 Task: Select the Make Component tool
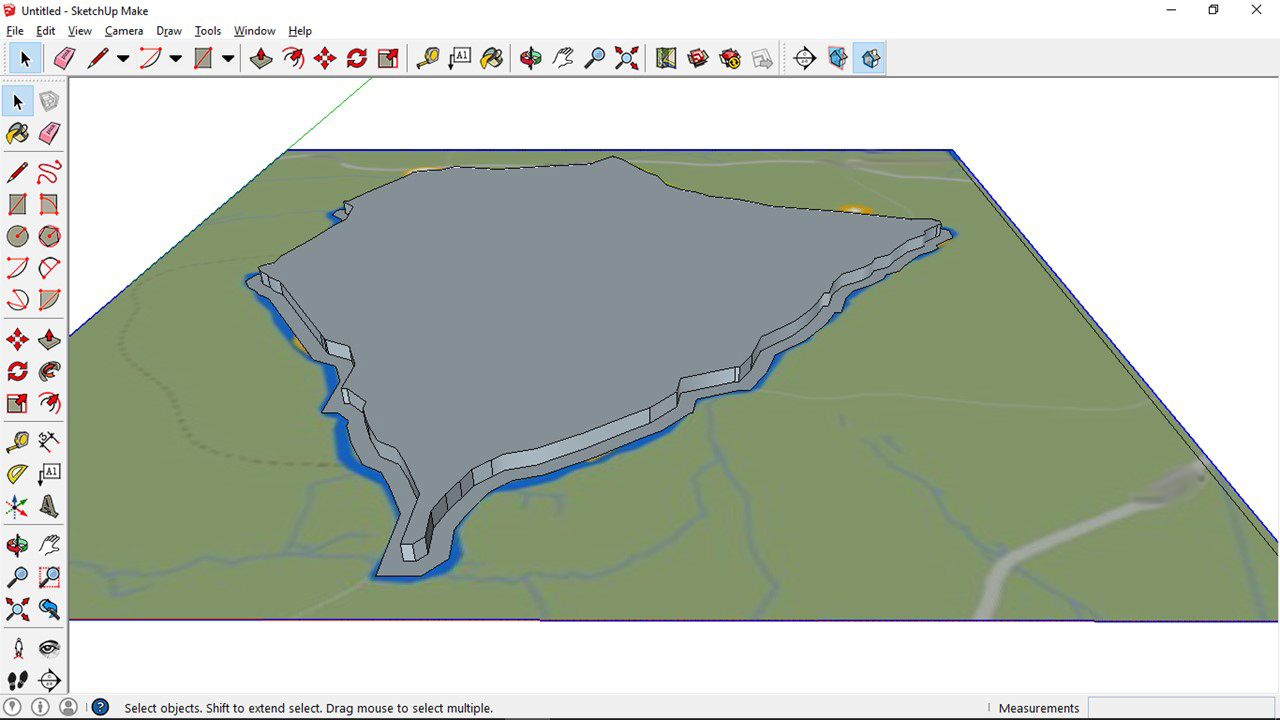pos(49,101)
